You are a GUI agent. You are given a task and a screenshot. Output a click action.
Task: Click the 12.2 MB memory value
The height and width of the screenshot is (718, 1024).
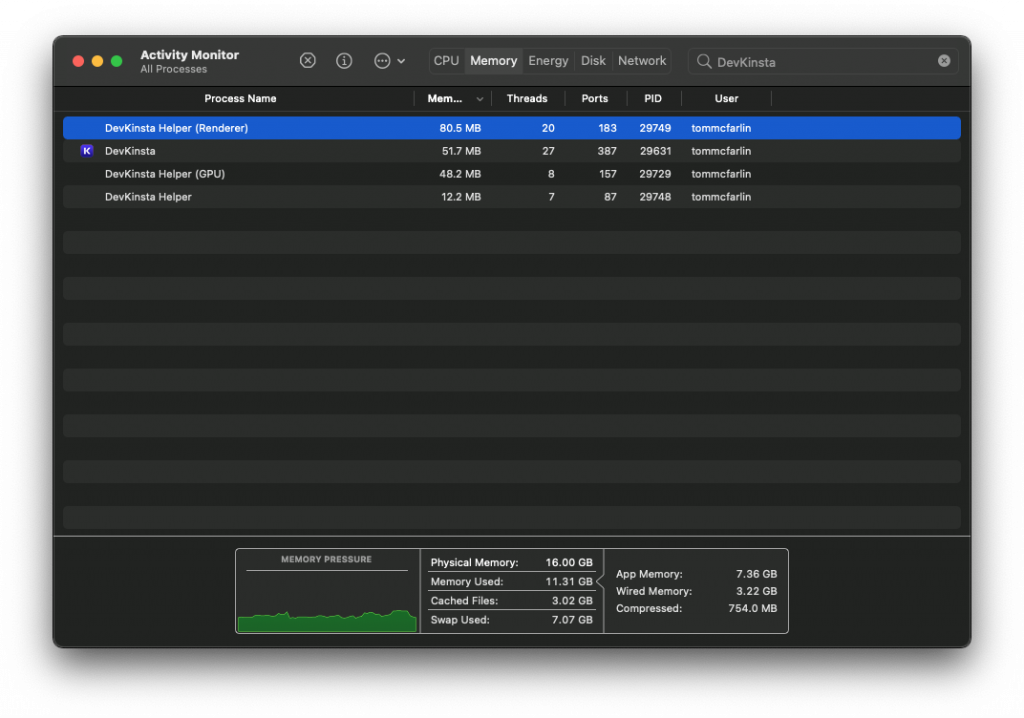point(461,197)
